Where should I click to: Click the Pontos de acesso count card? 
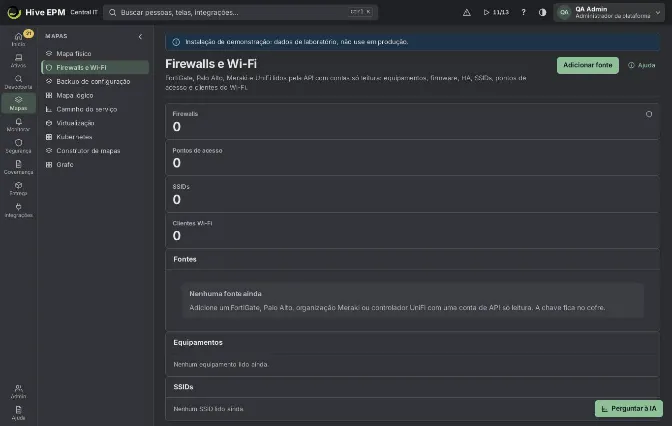click(x=412, y=158)
